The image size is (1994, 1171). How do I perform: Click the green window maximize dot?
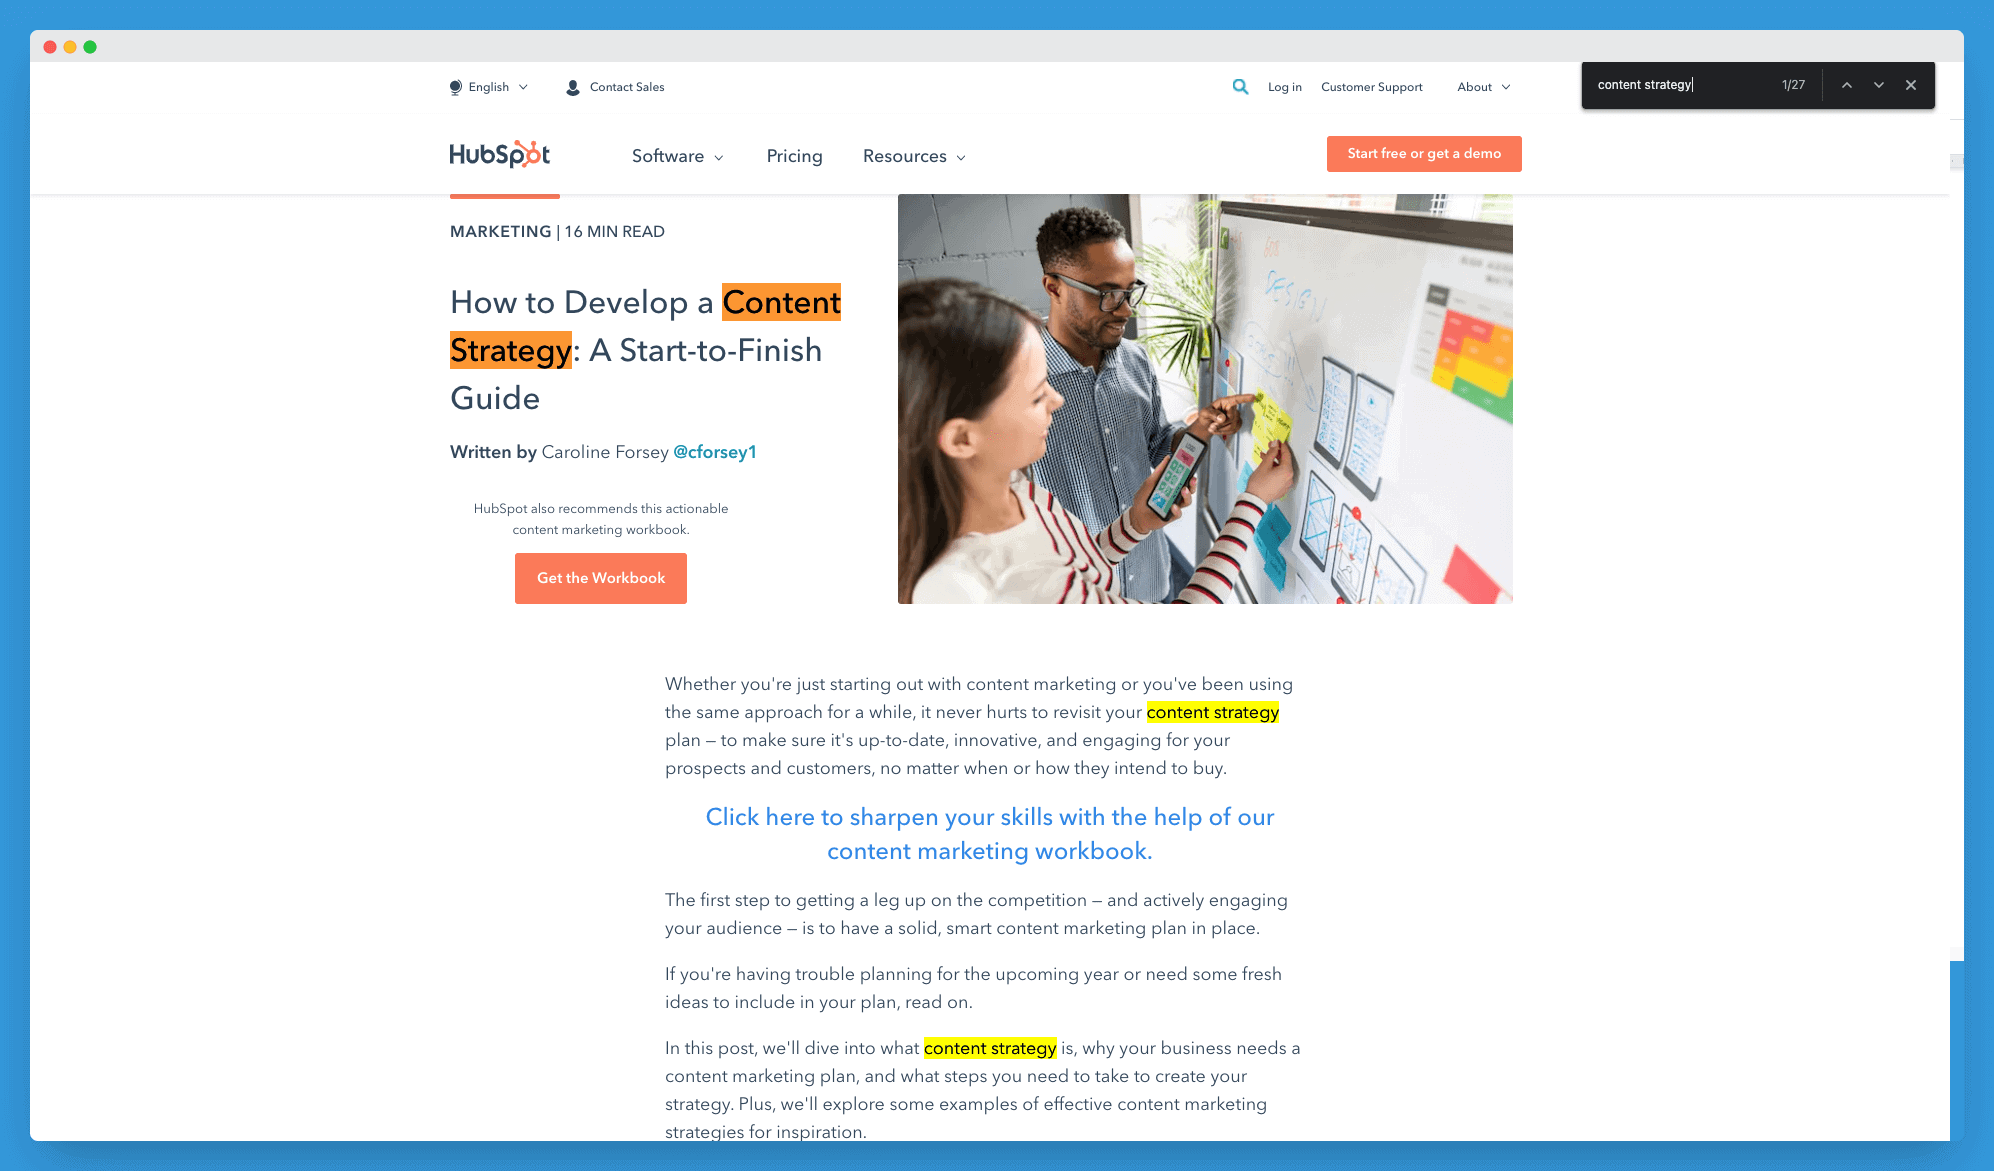[90, 47]
